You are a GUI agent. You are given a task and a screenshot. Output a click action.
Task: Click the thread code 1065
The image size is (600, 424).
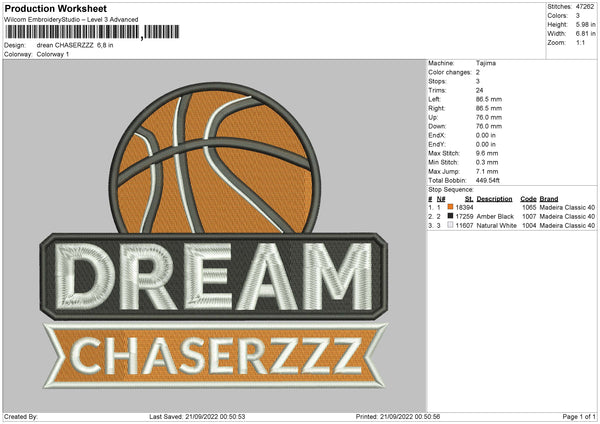coord(529,207)
